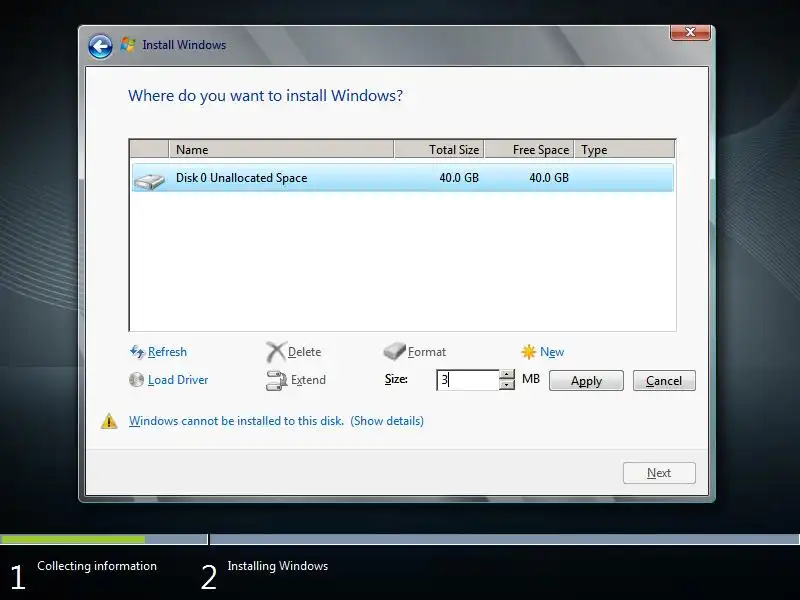Sort by the Total Size column header
Image resolution: width=800 pixels, height=600 pixels.
[439, 149]
